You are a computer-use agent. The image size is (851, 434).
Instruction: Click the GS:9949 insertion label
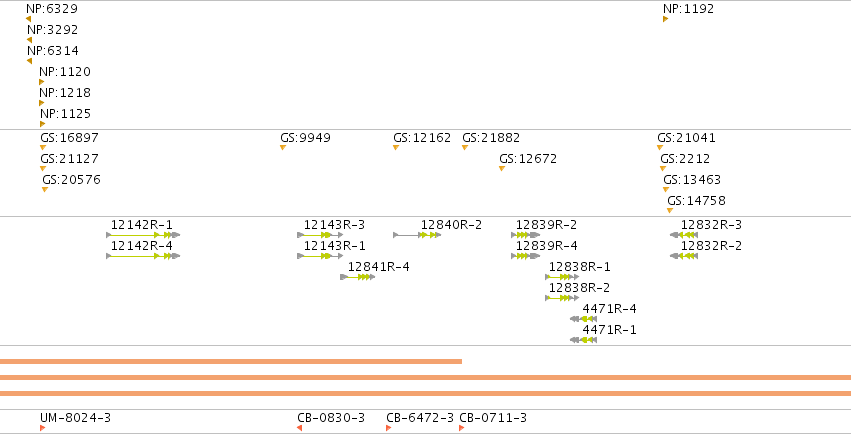pos(306,138)
